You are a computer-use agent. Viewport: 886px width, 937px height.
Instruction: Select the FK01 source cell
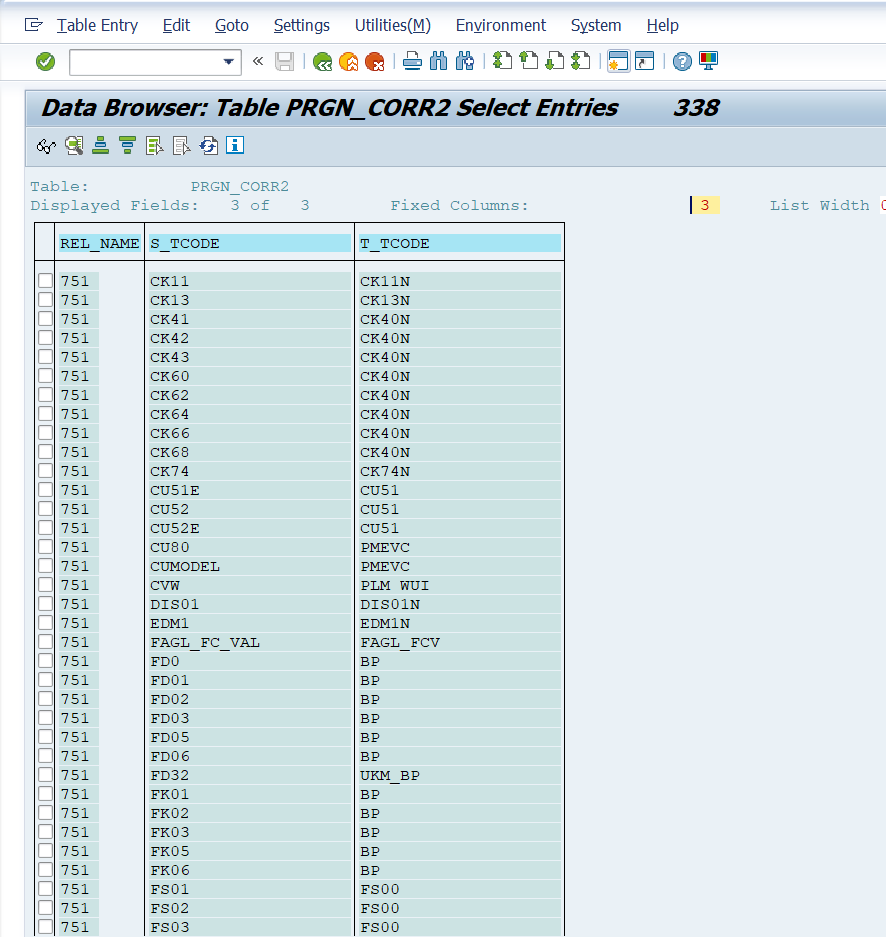click(x=250, y=794)
